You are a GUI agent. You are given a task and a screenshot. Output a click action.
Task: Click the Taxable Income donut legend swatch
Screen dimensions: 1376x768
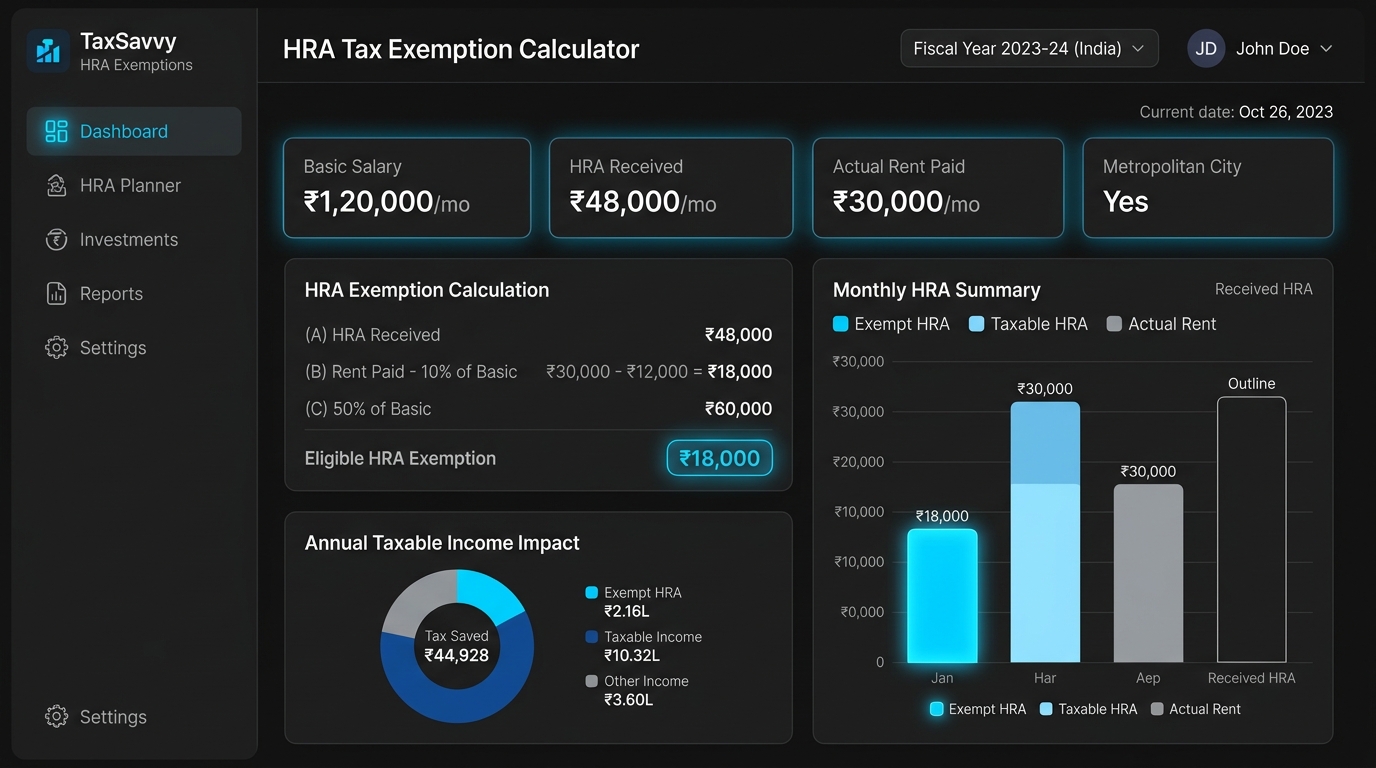[x=591, y=637]
